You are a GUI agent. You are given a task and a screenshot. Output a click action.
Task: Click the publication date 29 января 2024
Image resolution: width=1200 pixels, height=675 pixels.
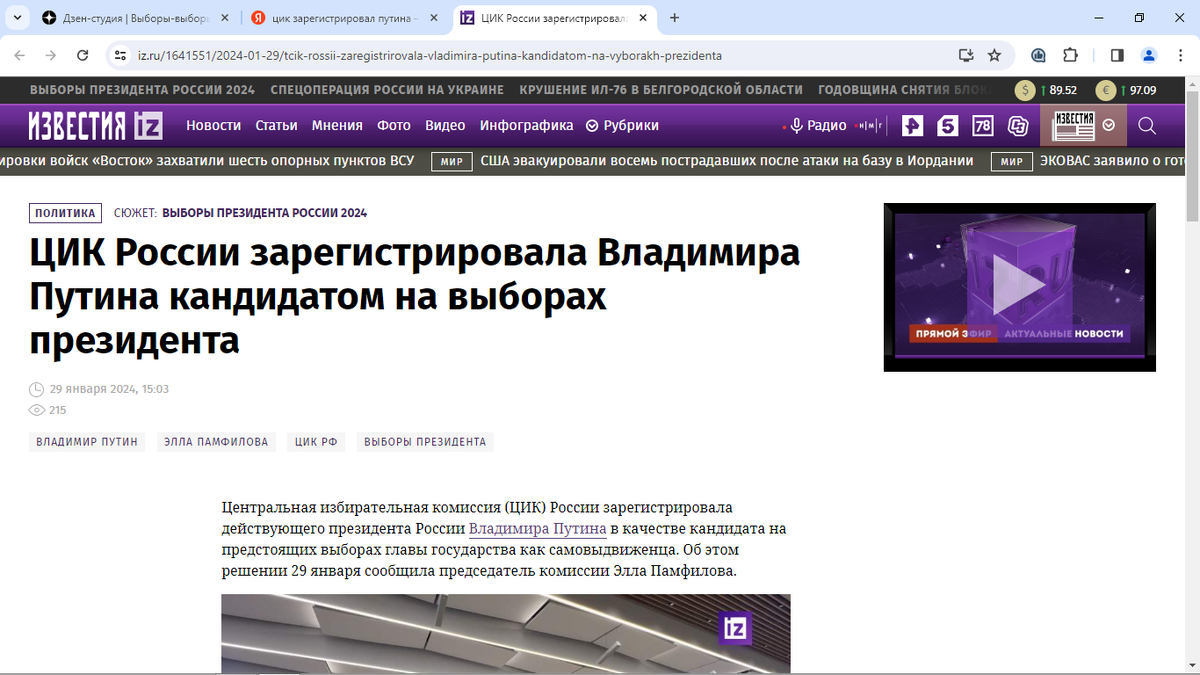(x=109, y=389)
